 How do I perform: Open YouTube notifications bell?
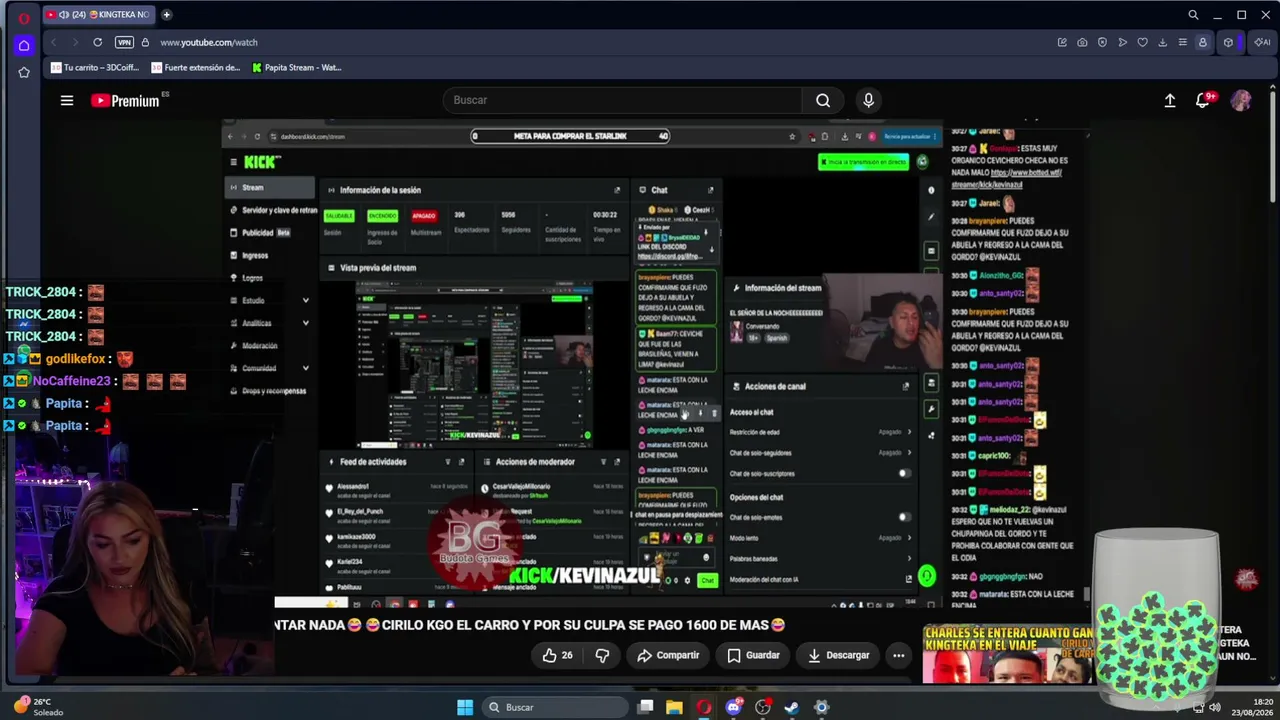[x=1204, y=100]
